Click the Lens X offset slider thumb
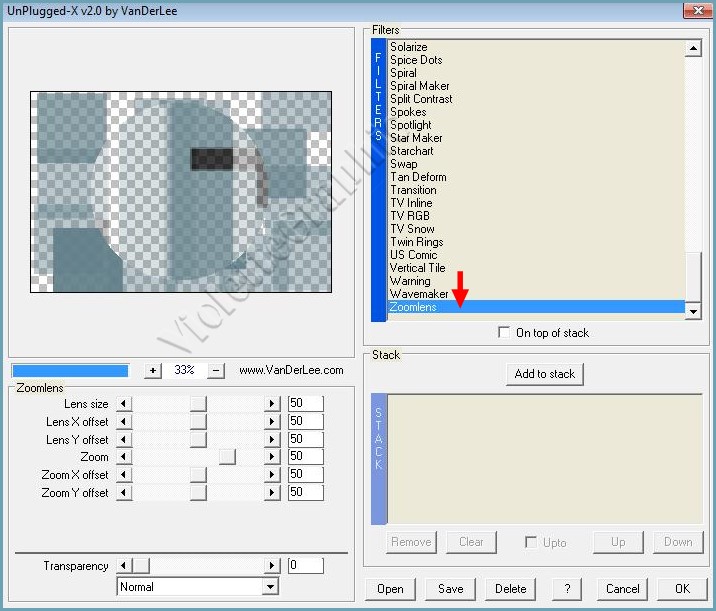 pos(198,422)
